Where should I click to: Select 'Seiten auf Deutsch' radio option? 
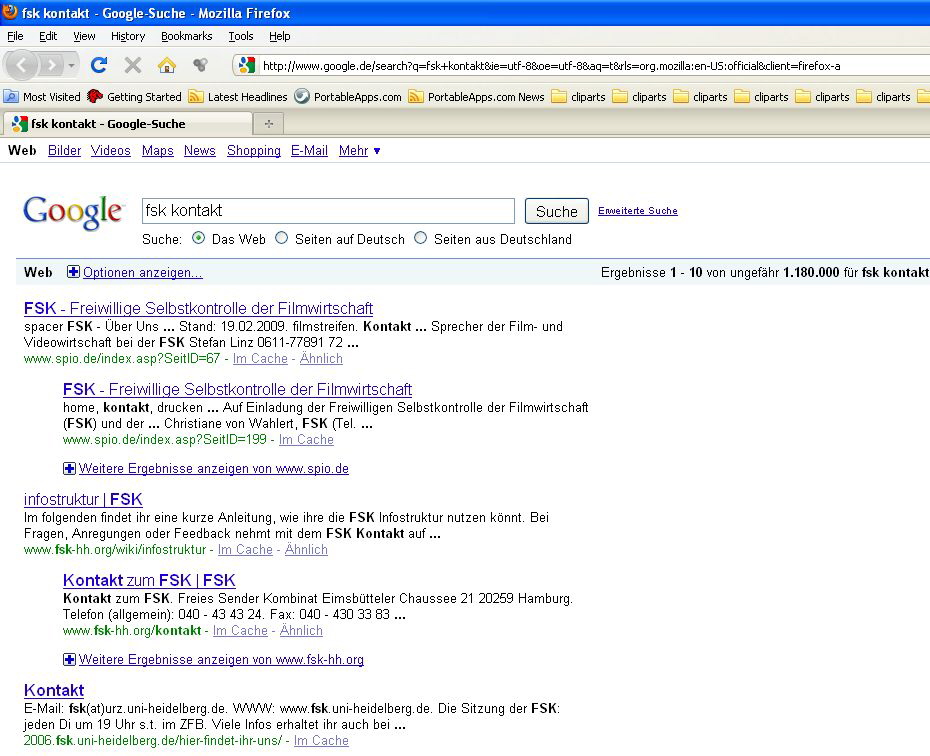(281, 238)
